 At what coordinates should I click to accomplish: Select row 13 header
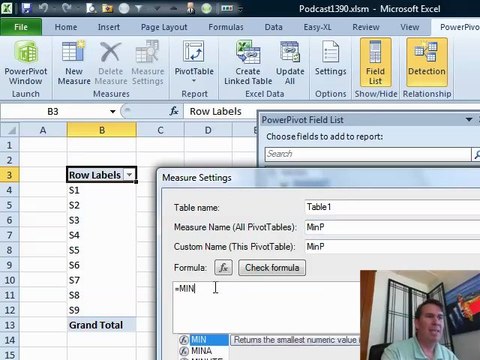coord(9,325)
